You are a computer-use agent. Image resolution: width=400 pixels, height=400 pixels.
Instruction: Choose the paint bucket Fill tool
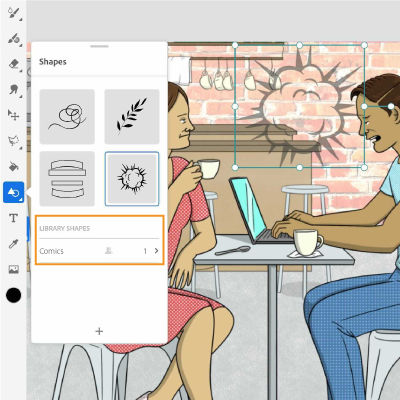tap(14, 166)
